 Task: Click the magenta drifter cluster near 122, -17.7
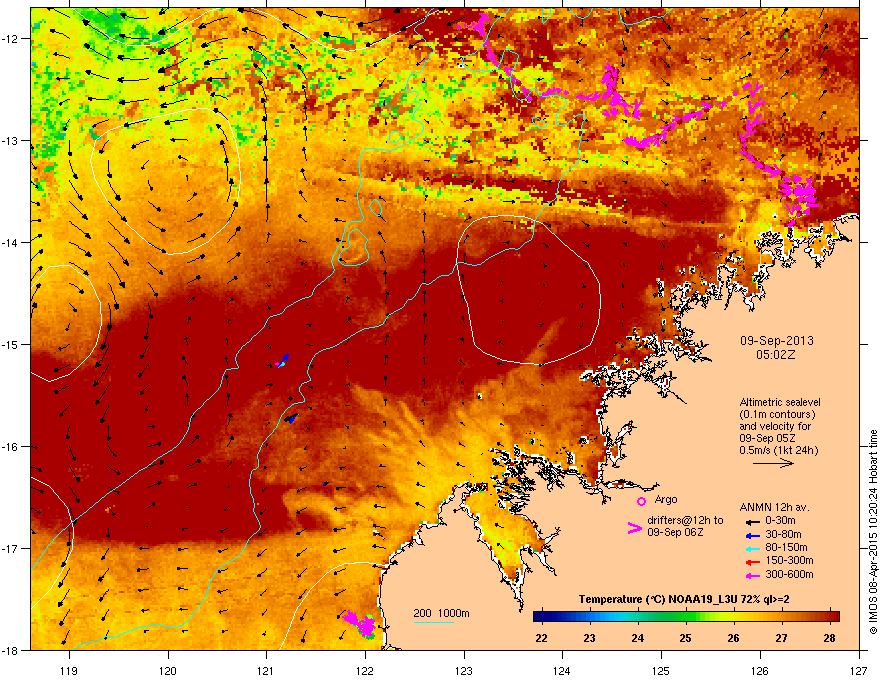[x=360, y=623]
